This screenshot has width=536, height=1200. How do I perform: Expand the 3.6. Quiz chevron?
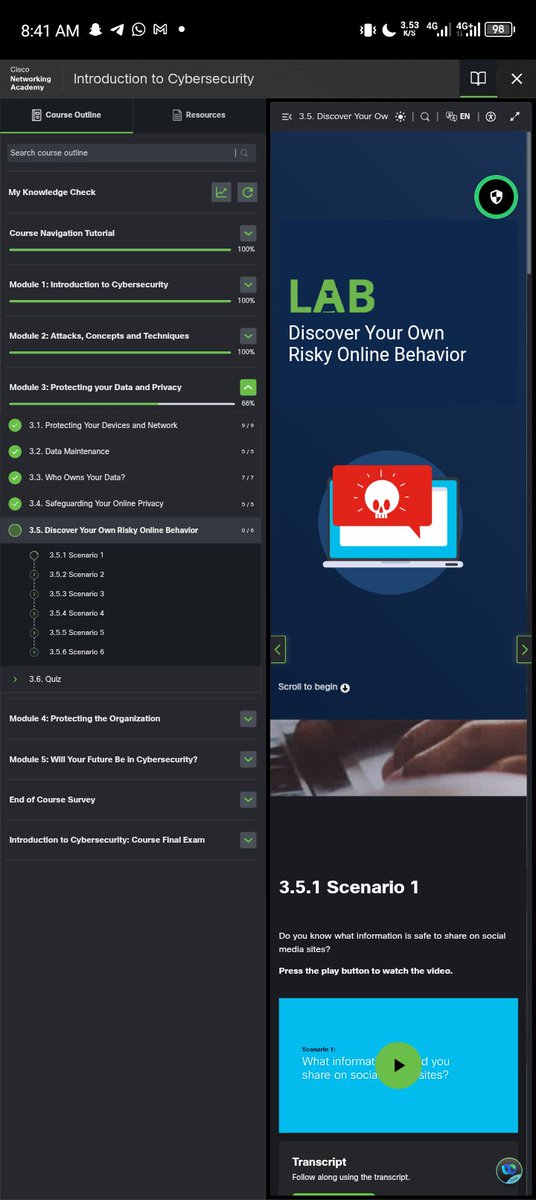(x=15, y=679)
